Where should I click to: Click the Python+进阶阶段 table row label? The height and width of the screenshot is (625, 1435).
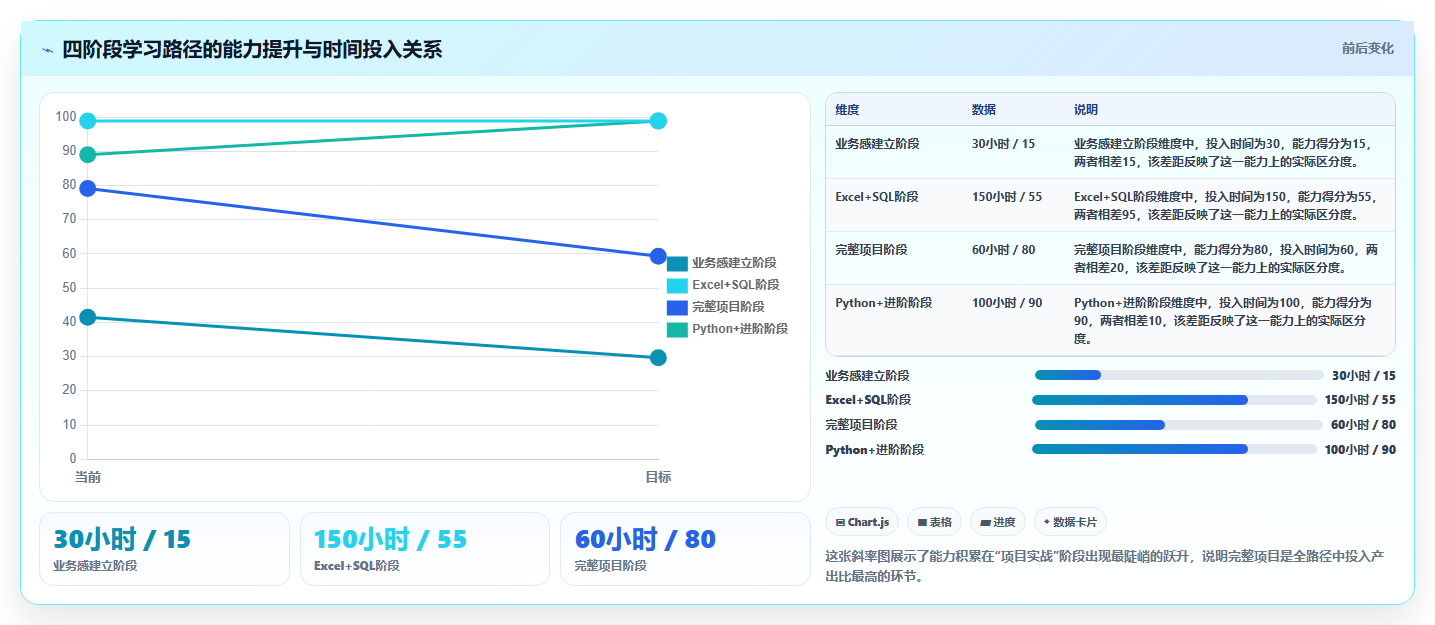click(x=884, y=303)
